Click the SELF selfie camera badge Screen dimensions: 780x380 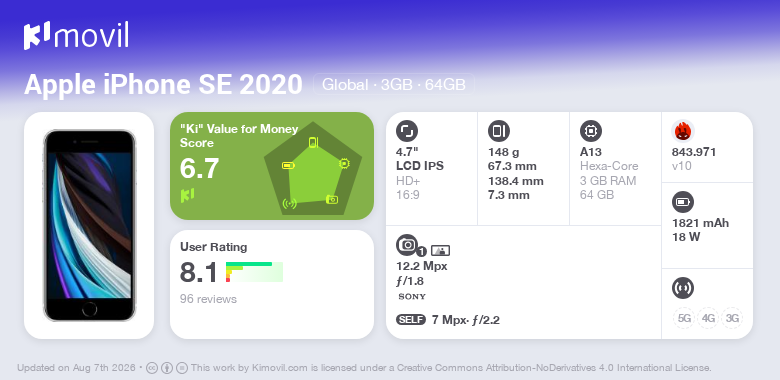[x=411, y=320]
